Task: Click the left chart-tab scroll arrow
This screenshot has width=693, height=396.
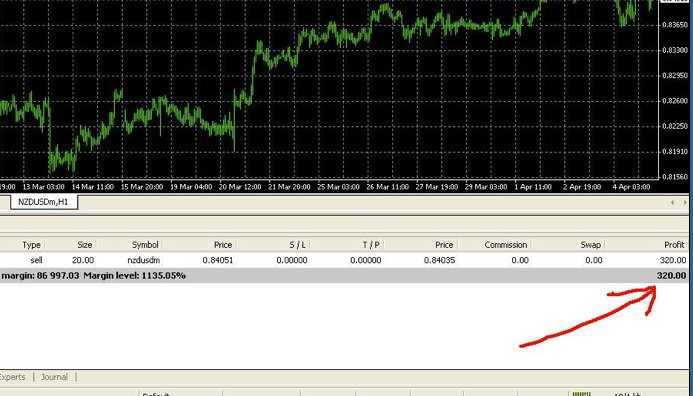Action: (672, 202)
